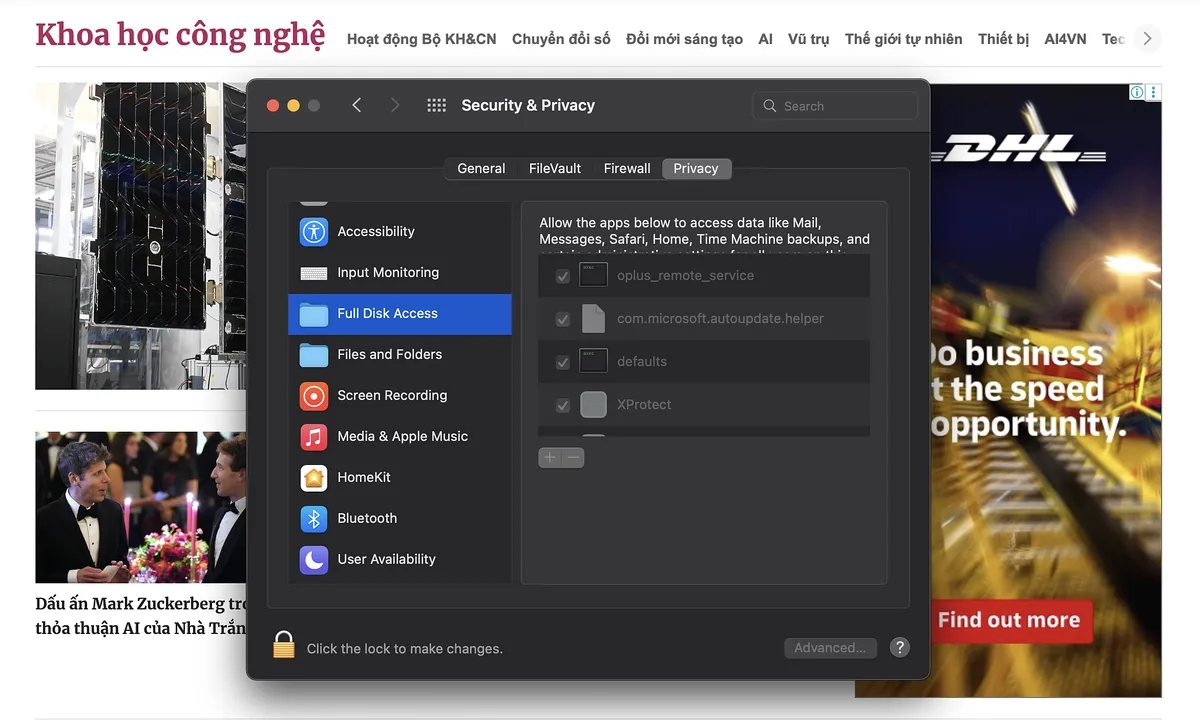Click the User Availability moon icon
This screenshot has height=720, width=1200.
click(314, 560)
